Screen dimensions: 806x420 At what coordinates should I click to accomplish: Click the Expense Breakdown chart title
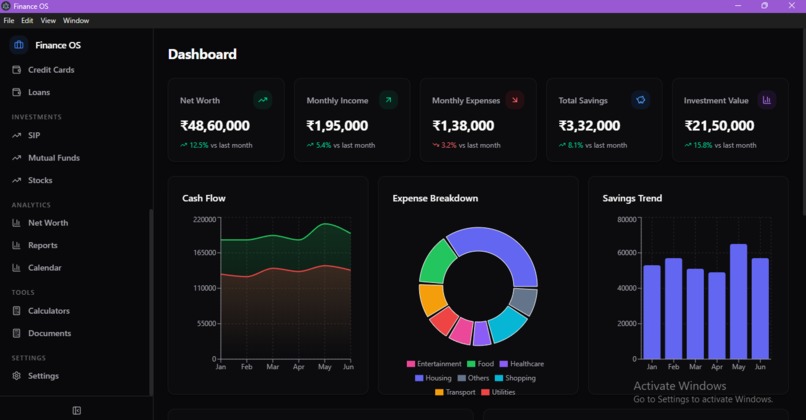point(435,198)
